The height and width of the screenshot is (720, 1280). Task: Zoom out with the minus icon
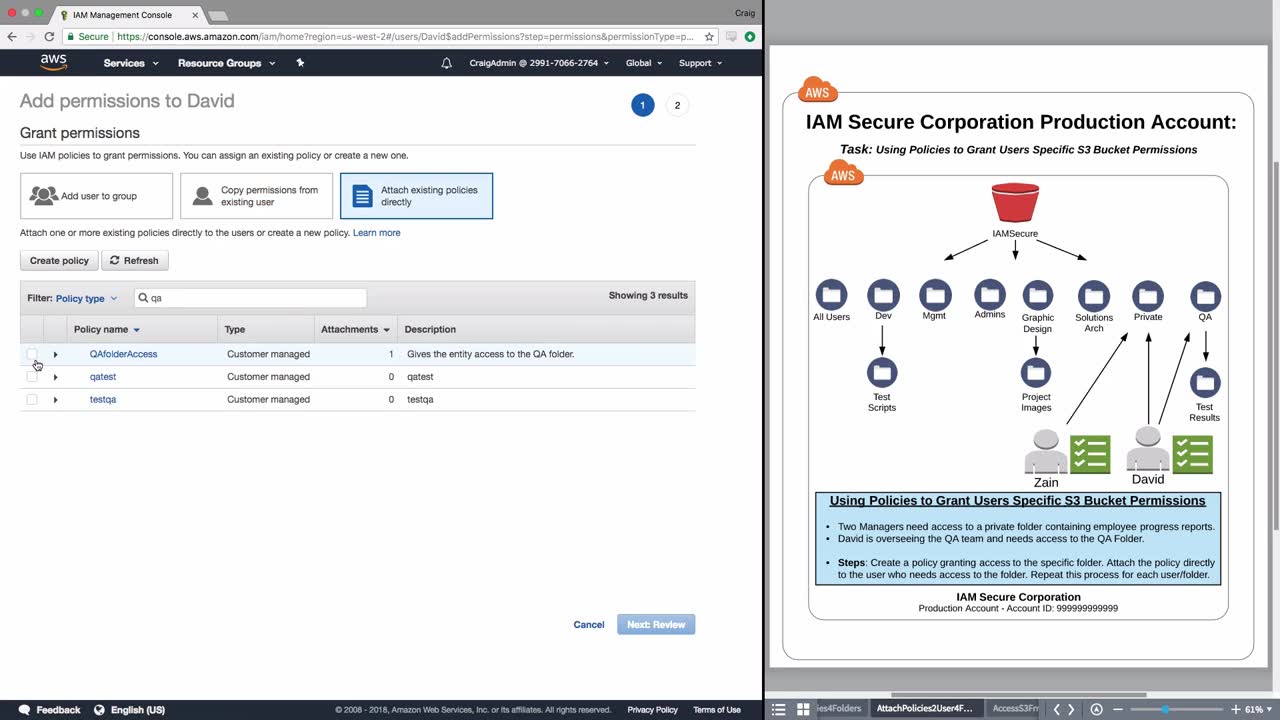1120,709
